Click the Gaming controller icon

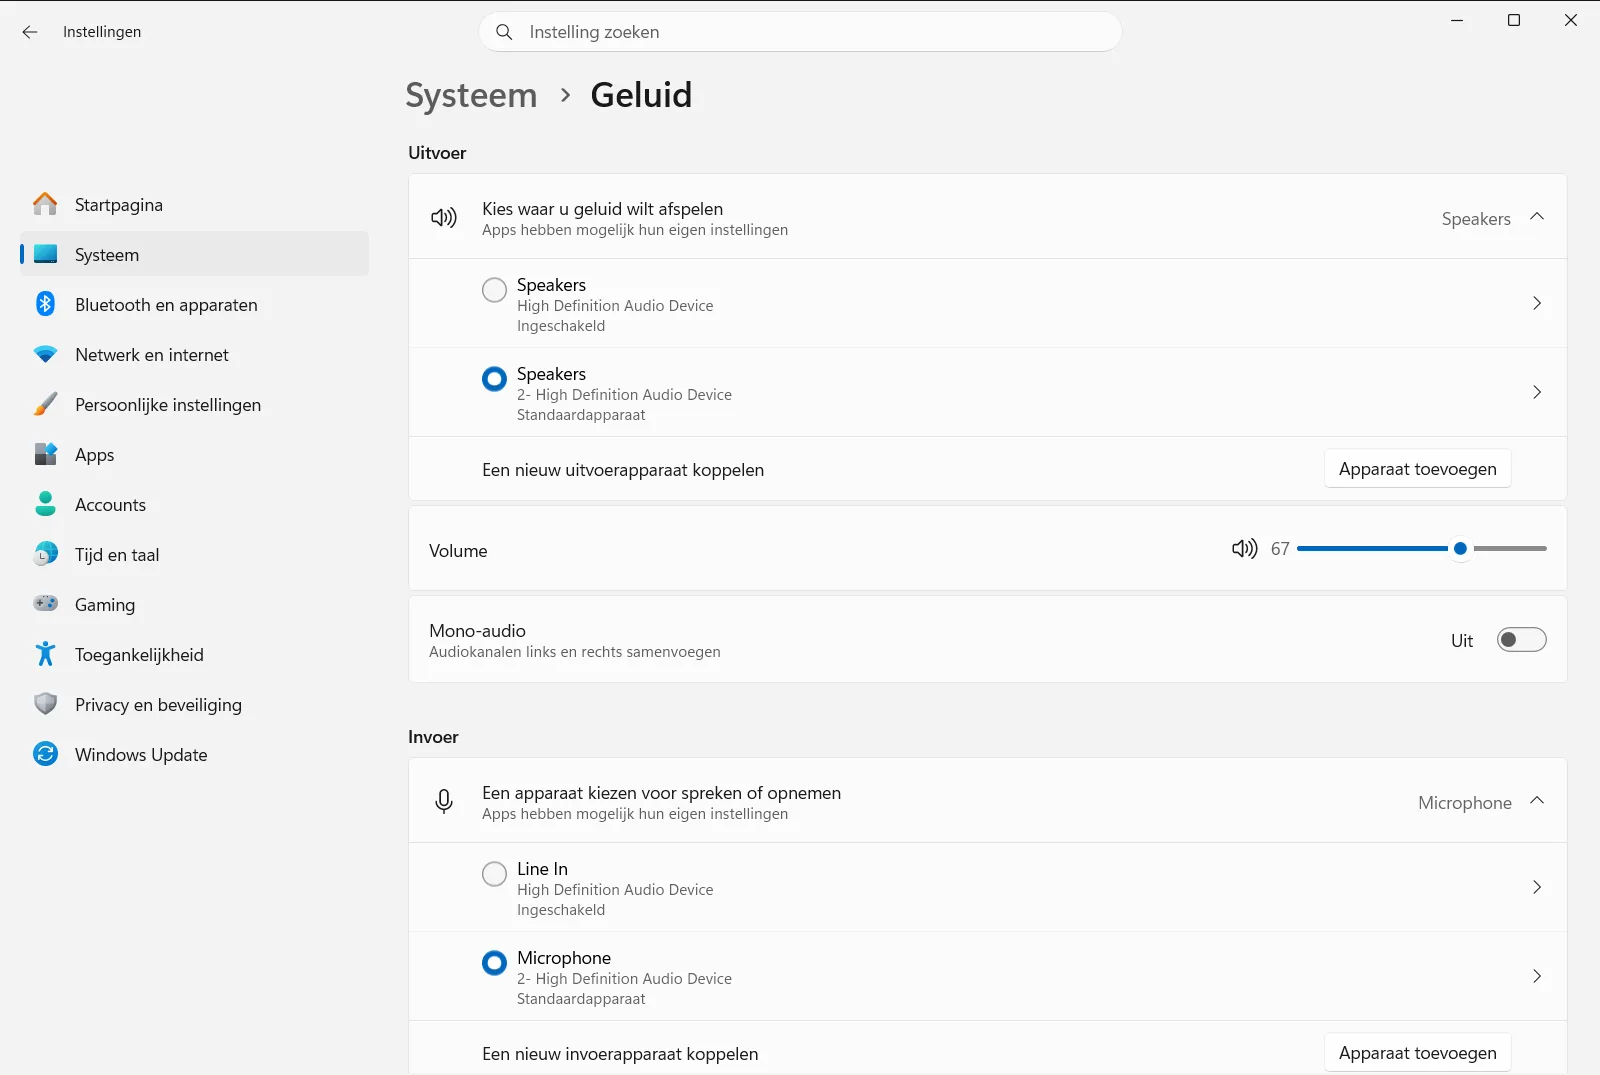coord(46,604)
